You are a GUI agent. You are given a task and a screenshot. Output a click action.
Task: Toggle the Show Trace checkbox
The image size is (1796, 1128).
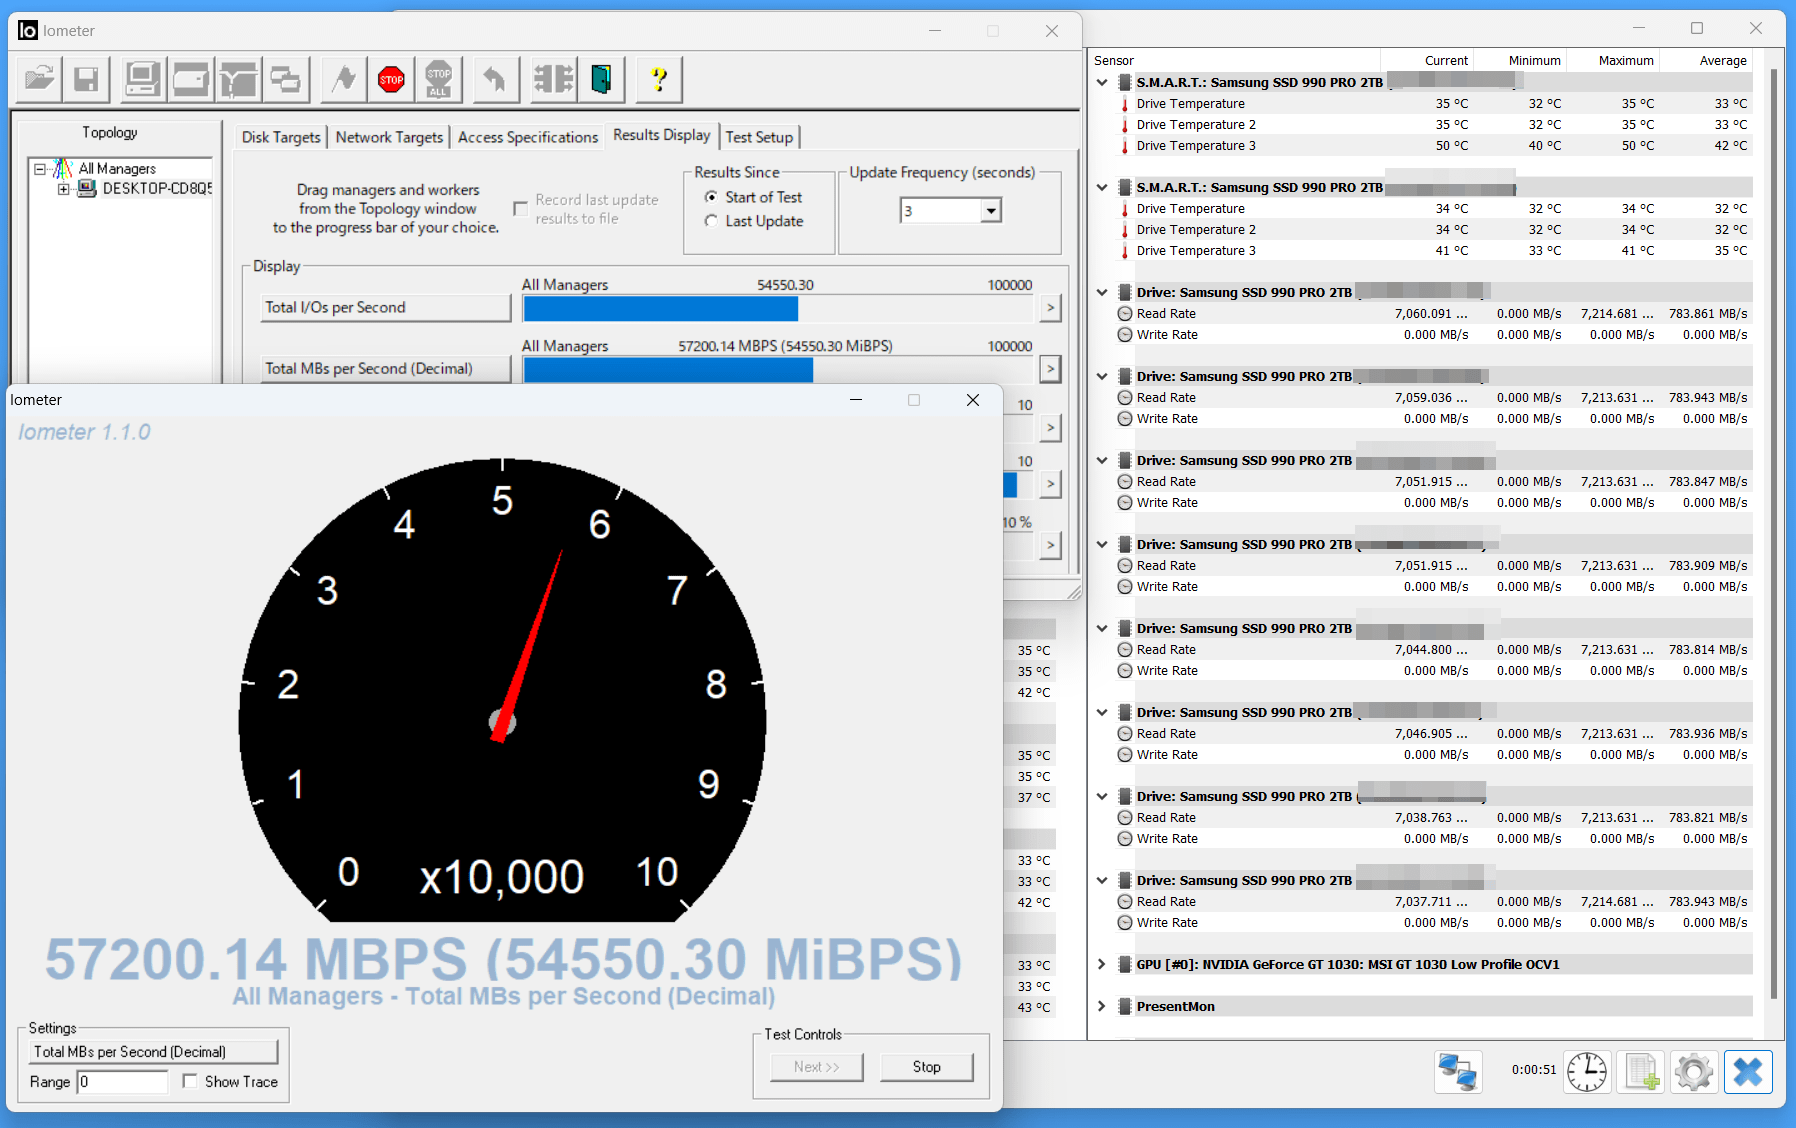[x=190, y=1081]
